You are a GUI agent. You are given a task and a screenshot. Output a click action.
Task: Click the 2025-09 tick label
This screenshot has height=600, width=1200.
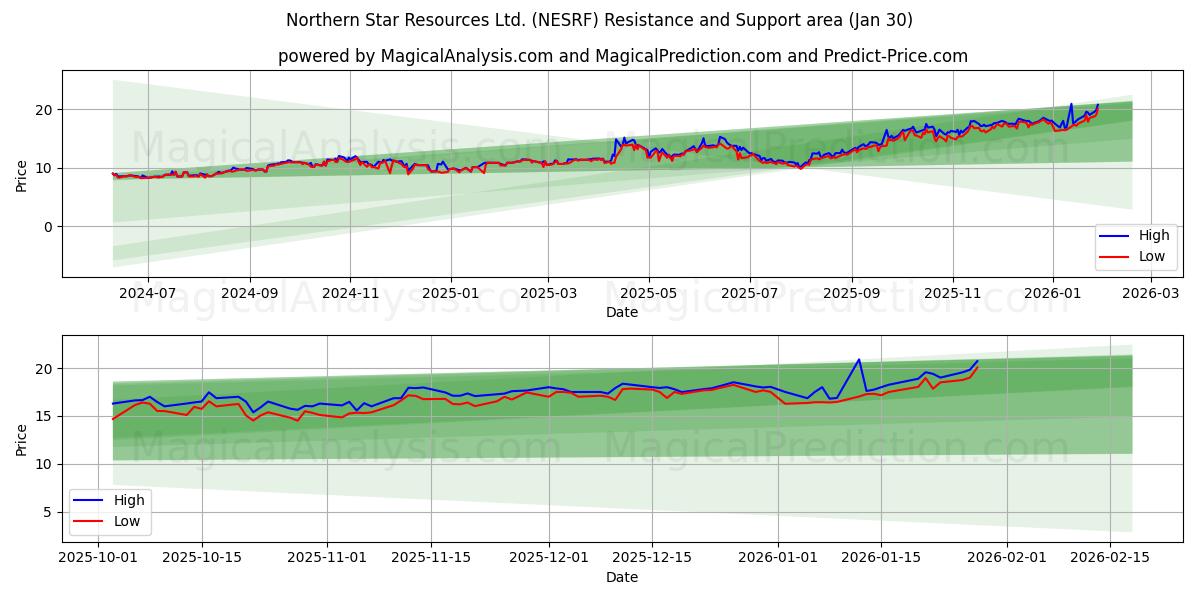852,293
